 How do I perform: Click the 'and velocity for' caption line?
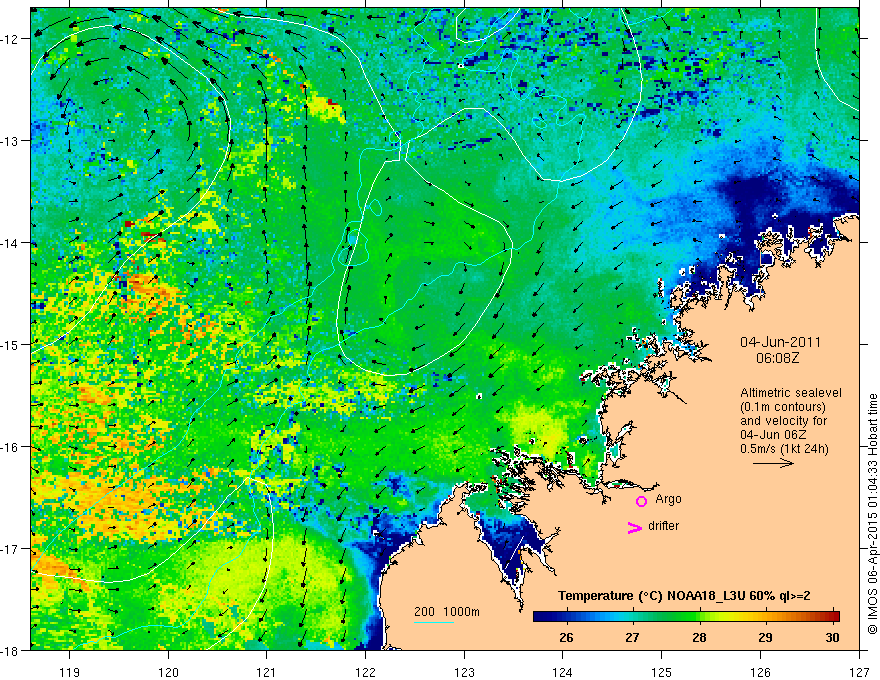[x=783, y=421]
